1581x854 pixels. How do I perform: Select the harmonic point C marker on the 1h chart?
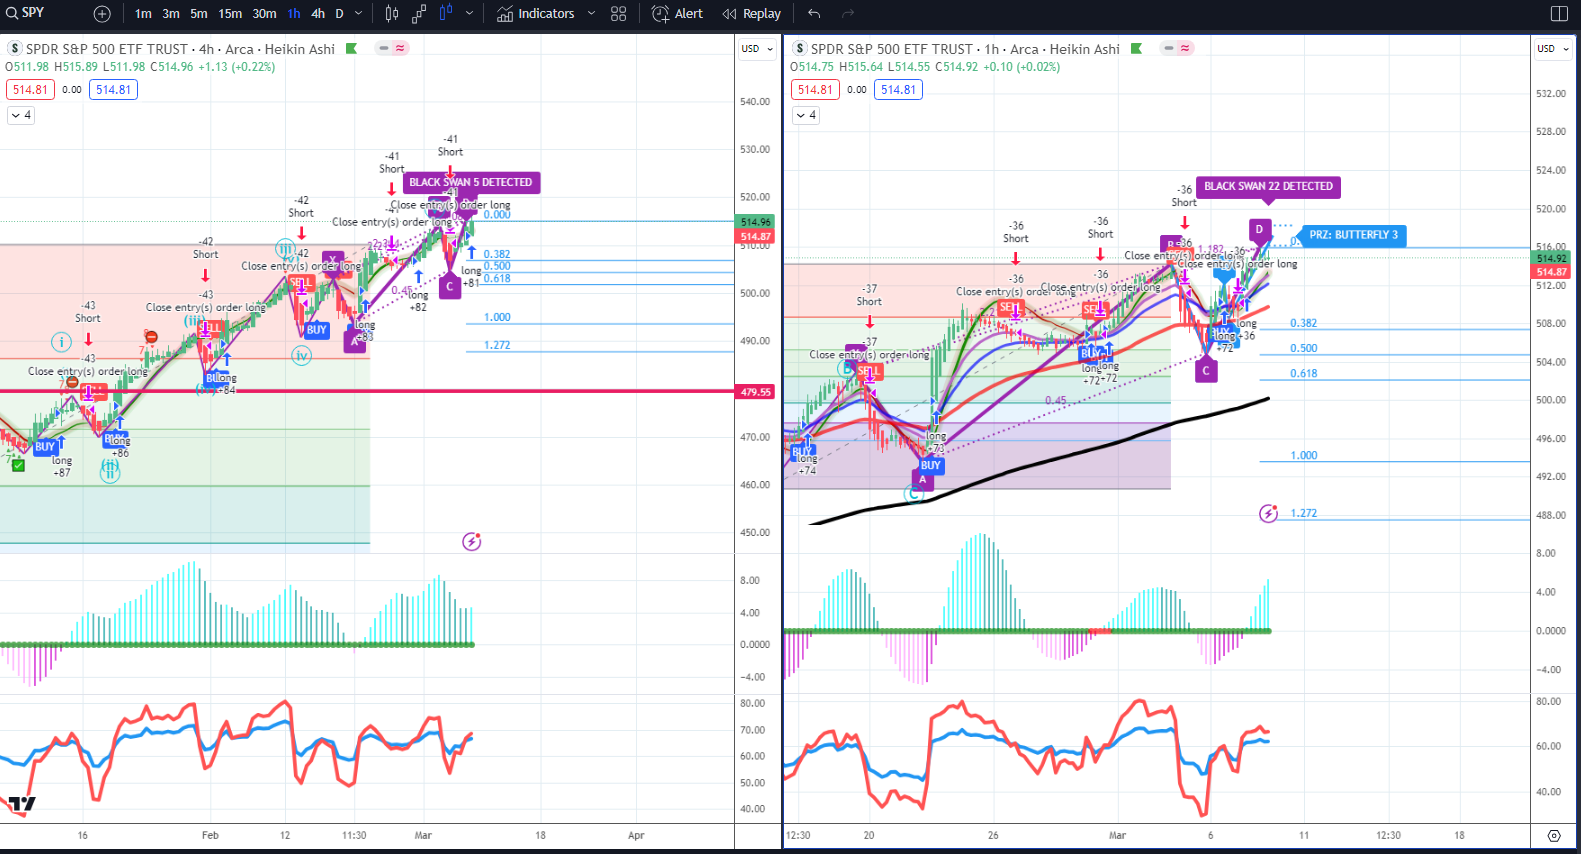click(1206, 370)
